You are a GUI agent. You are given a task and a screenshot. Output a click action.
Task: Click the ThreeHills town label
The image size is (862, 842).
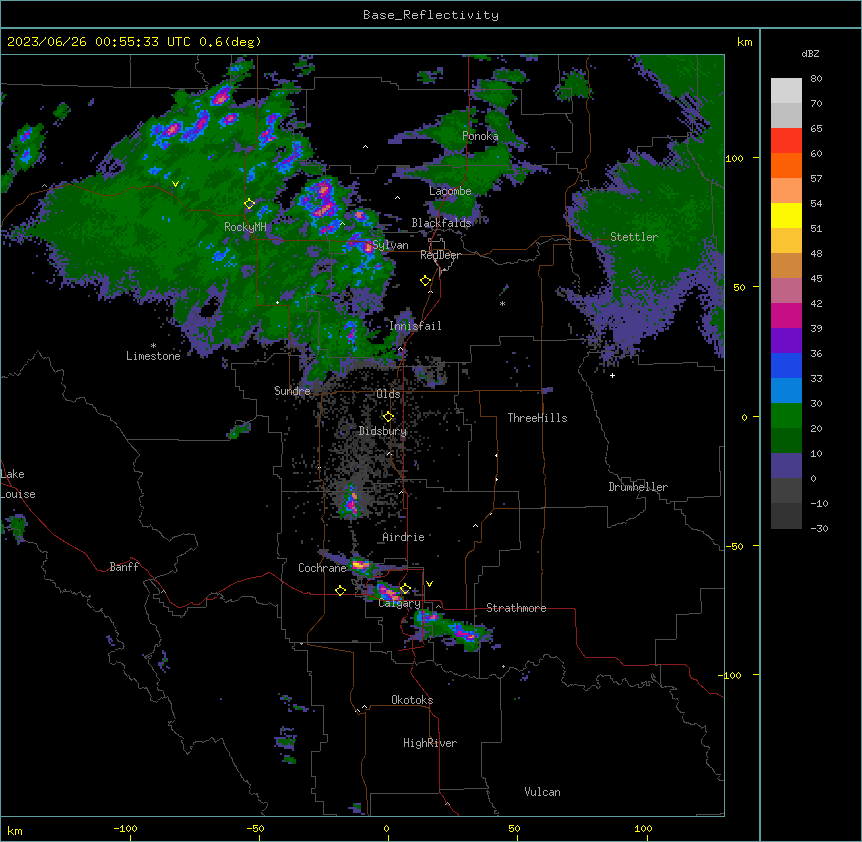pos(537,418)
